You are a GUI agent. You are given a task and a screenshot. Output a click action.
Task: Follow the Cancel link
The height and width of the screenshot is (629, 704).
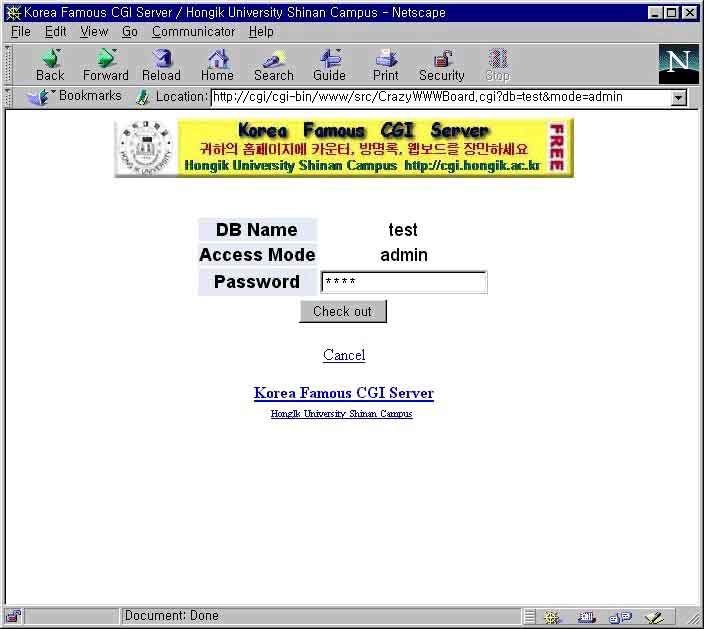(344, 355)
